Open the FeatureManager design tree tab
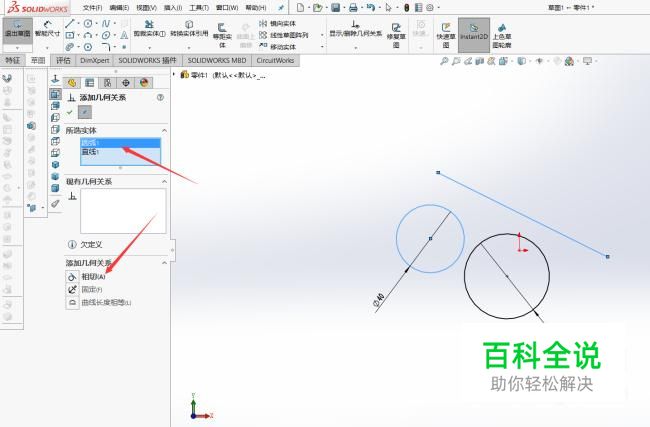 tap(72, 82)
